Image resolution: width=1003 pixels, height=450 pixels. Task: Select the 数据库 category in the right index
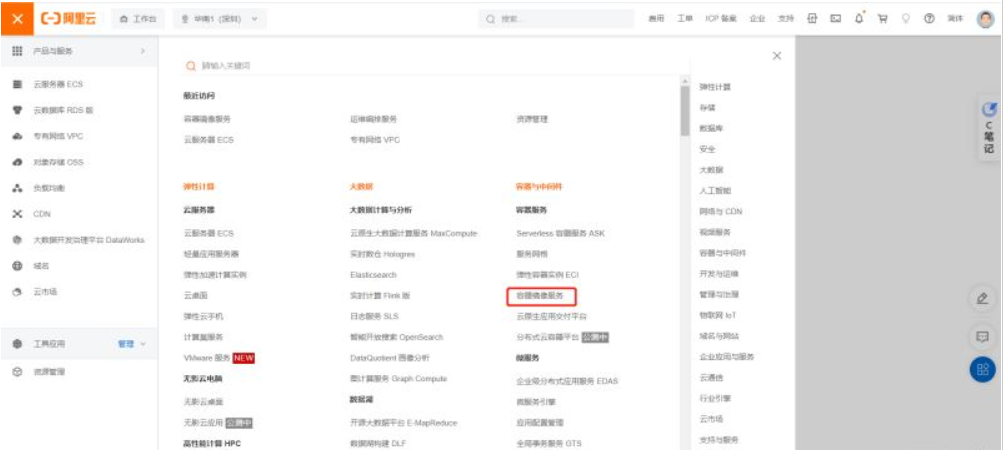(711, 129)
